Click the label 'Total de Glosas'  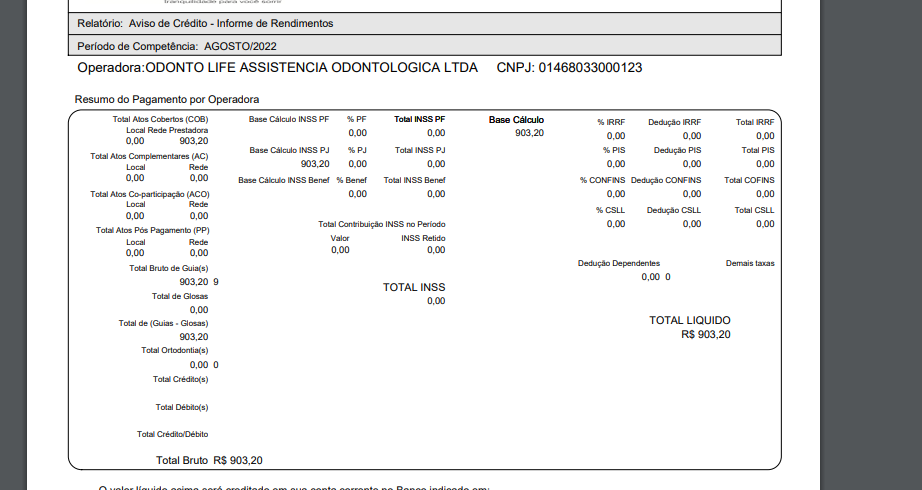coord(180,296)
